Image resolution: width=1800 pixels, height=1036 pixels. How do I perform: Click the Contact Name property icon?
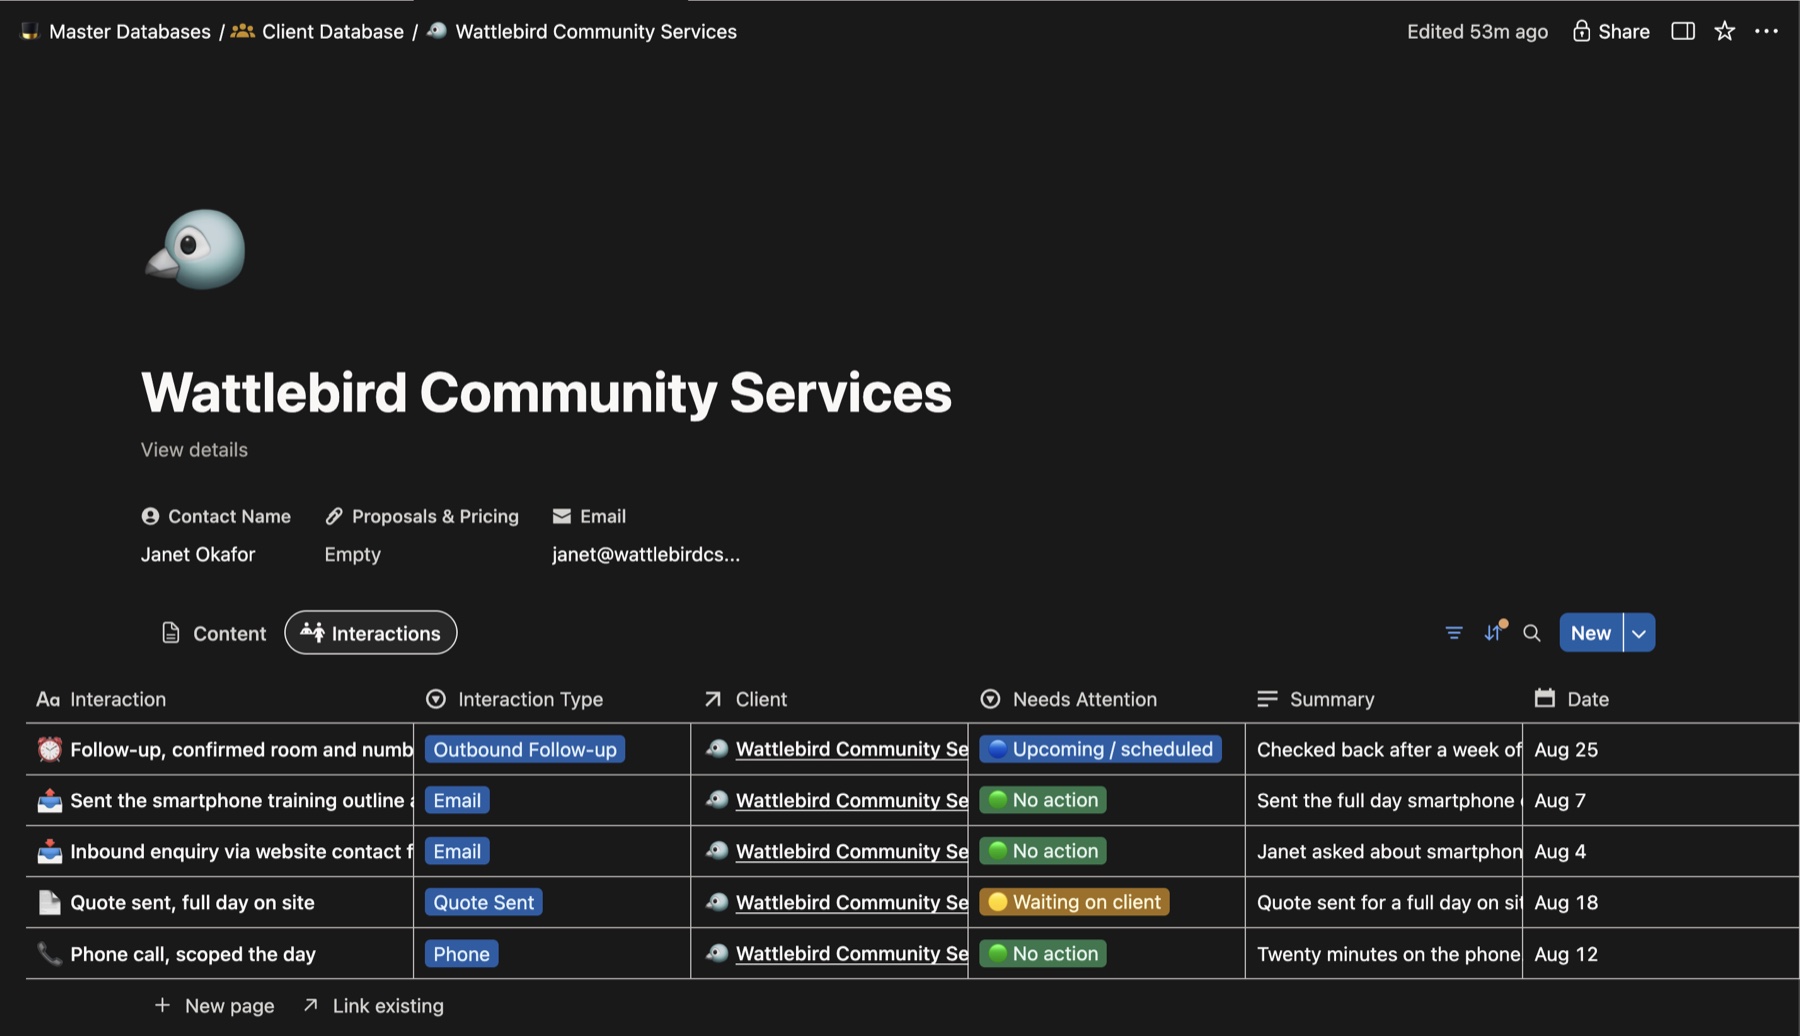[x=150, y=516]
